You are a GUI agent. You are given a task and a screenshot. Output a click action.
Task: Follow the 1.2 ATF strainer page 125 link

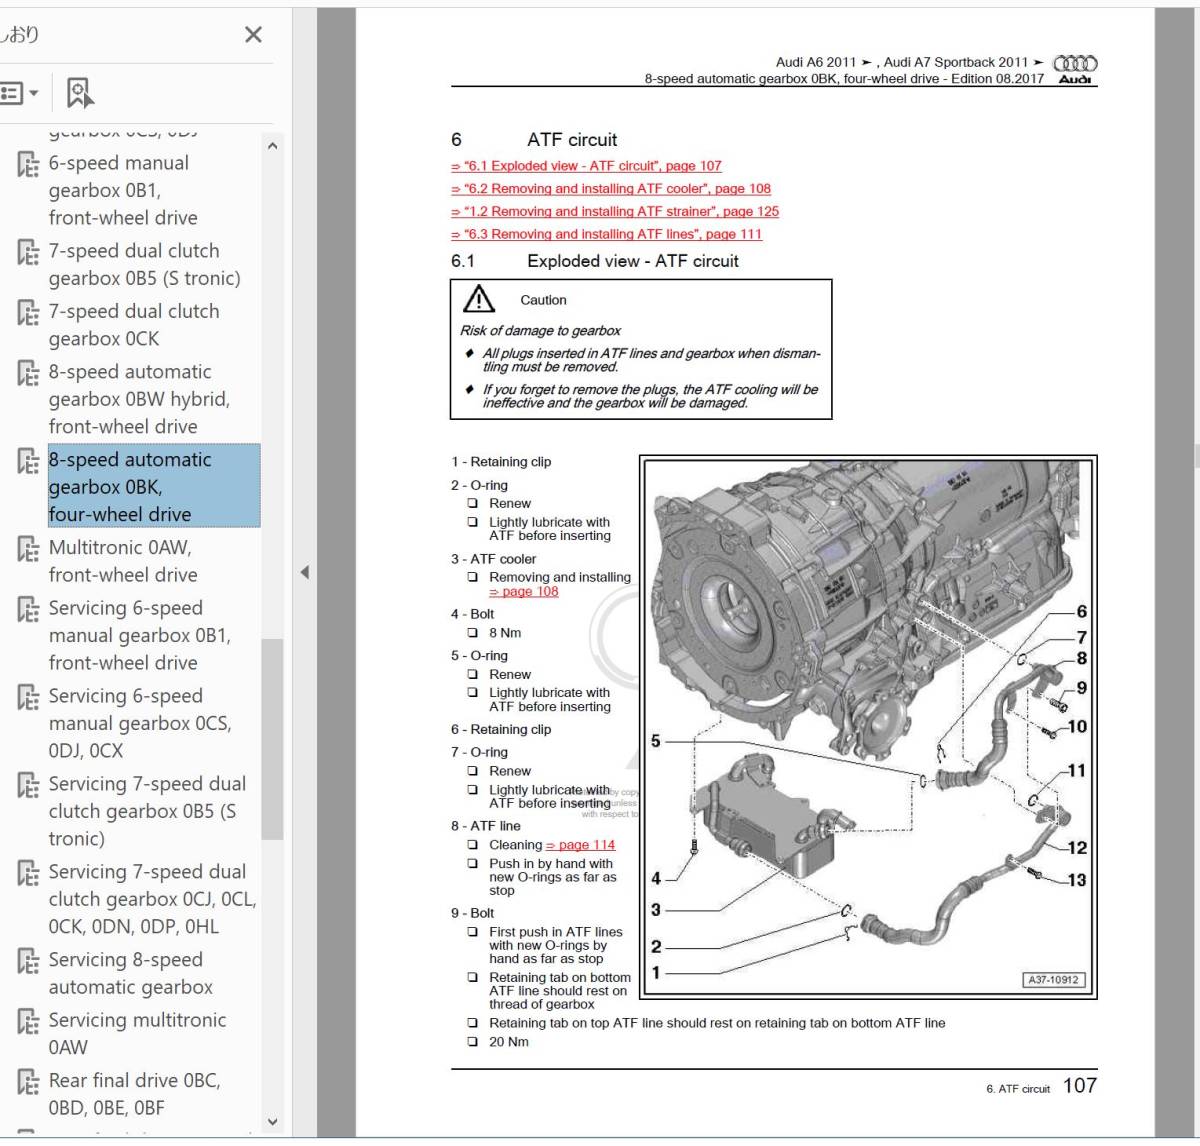615,212
